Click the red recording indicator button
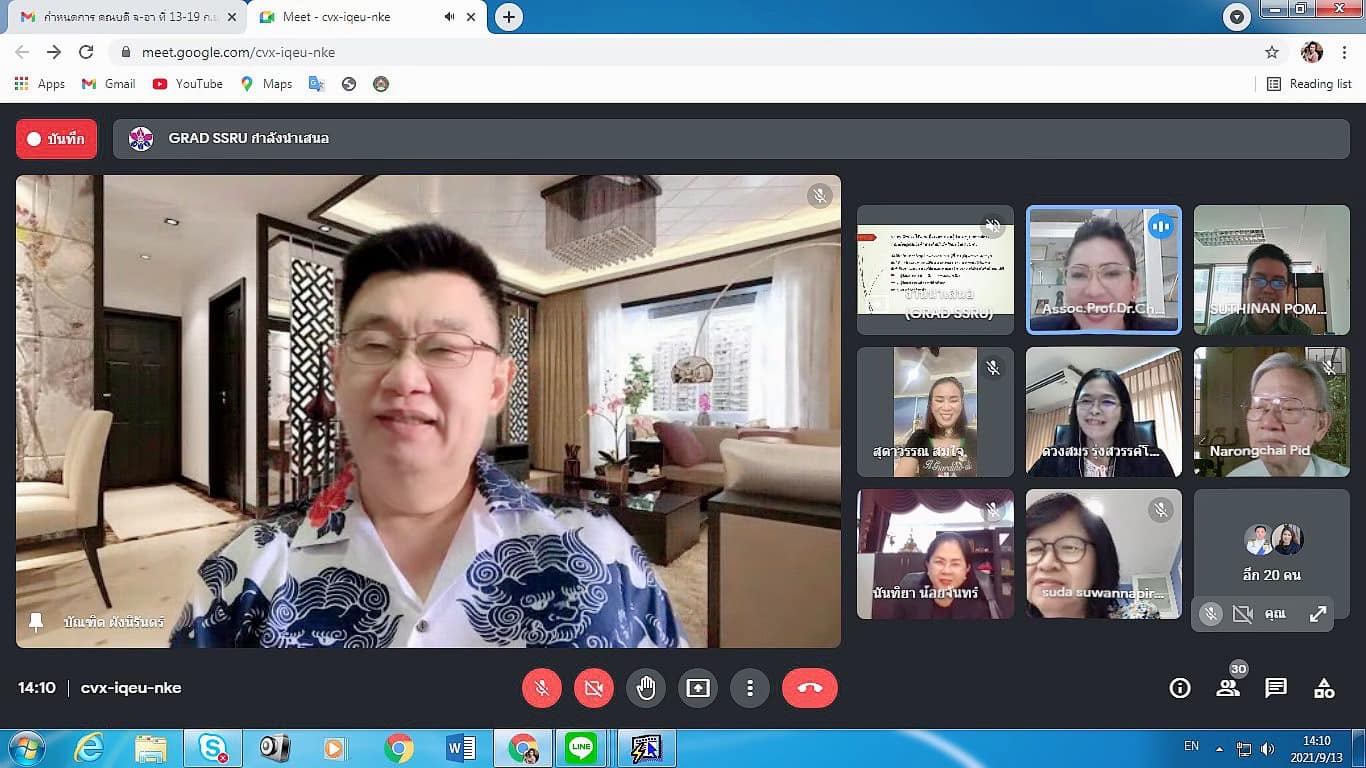The height and width of the screenshot is (768, 1366). [56, 139]
